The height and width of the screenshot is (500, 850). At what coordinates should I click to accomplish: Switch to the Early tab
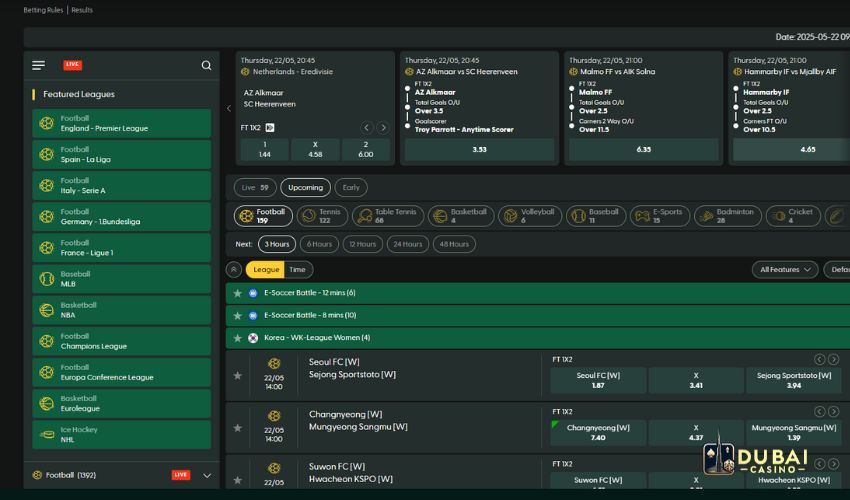[351, 188]
